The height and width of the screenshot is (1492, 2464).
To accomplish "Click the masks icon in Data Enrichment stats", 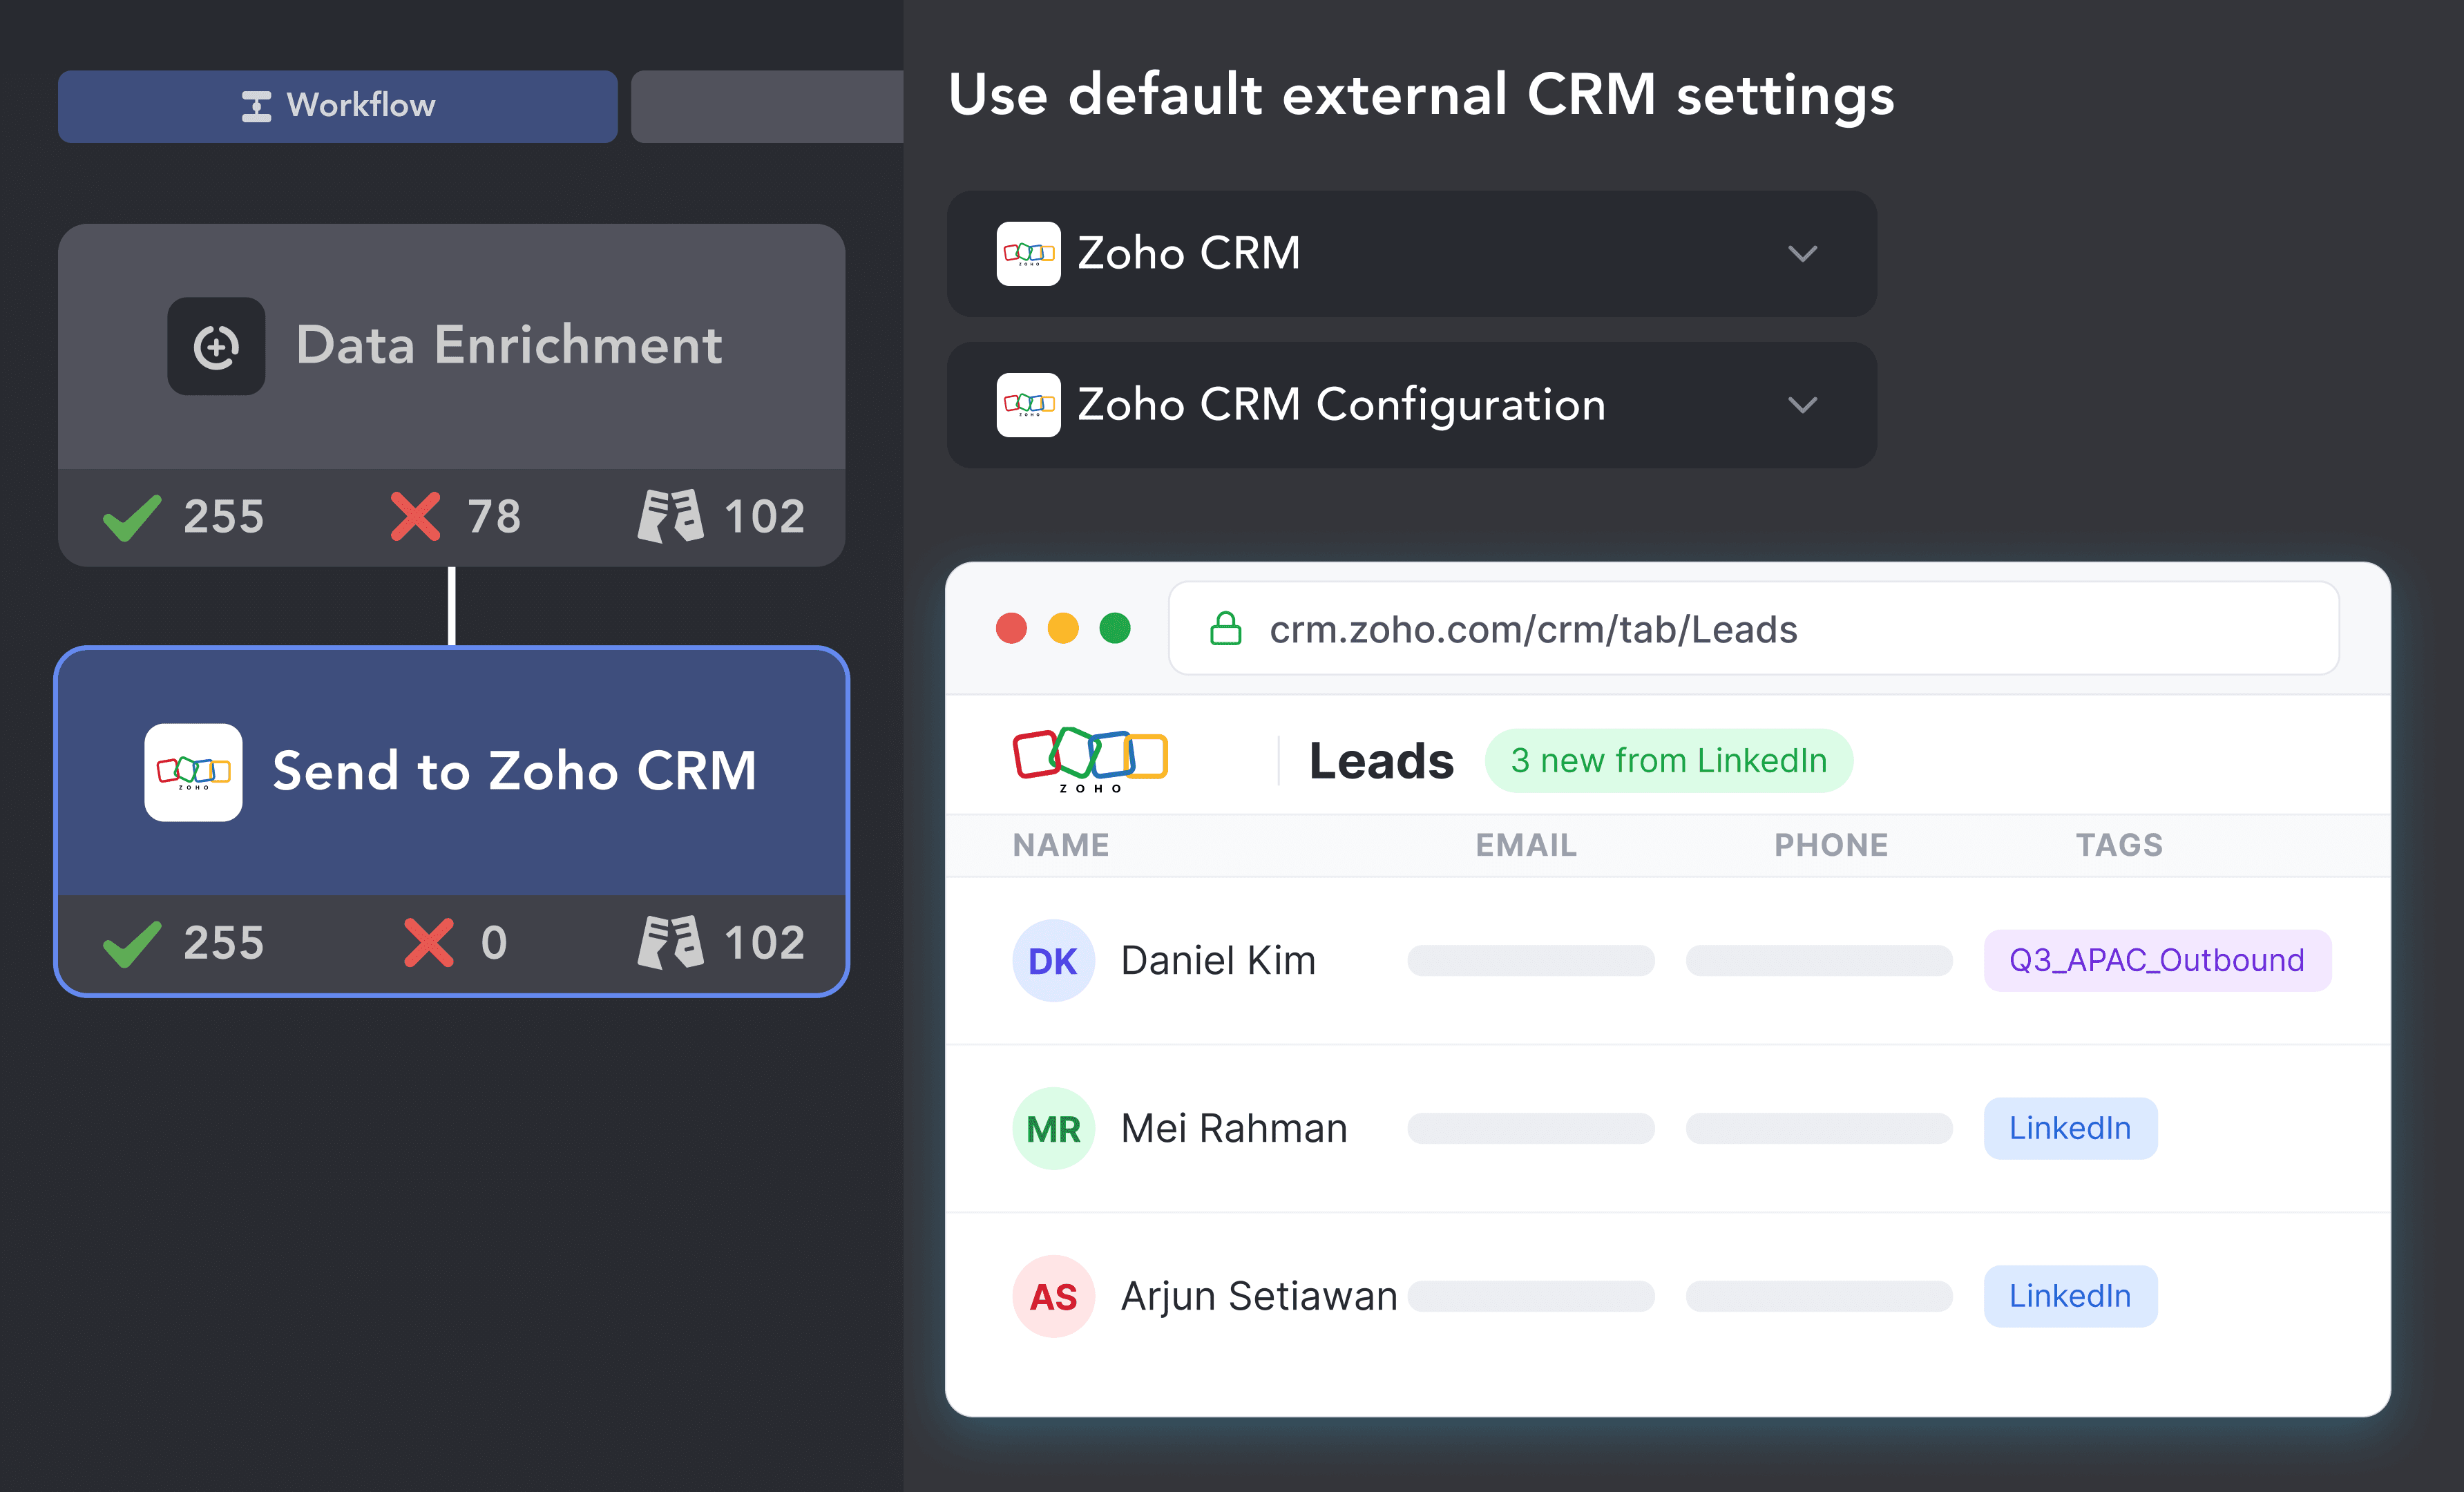I will pos(670,516).
